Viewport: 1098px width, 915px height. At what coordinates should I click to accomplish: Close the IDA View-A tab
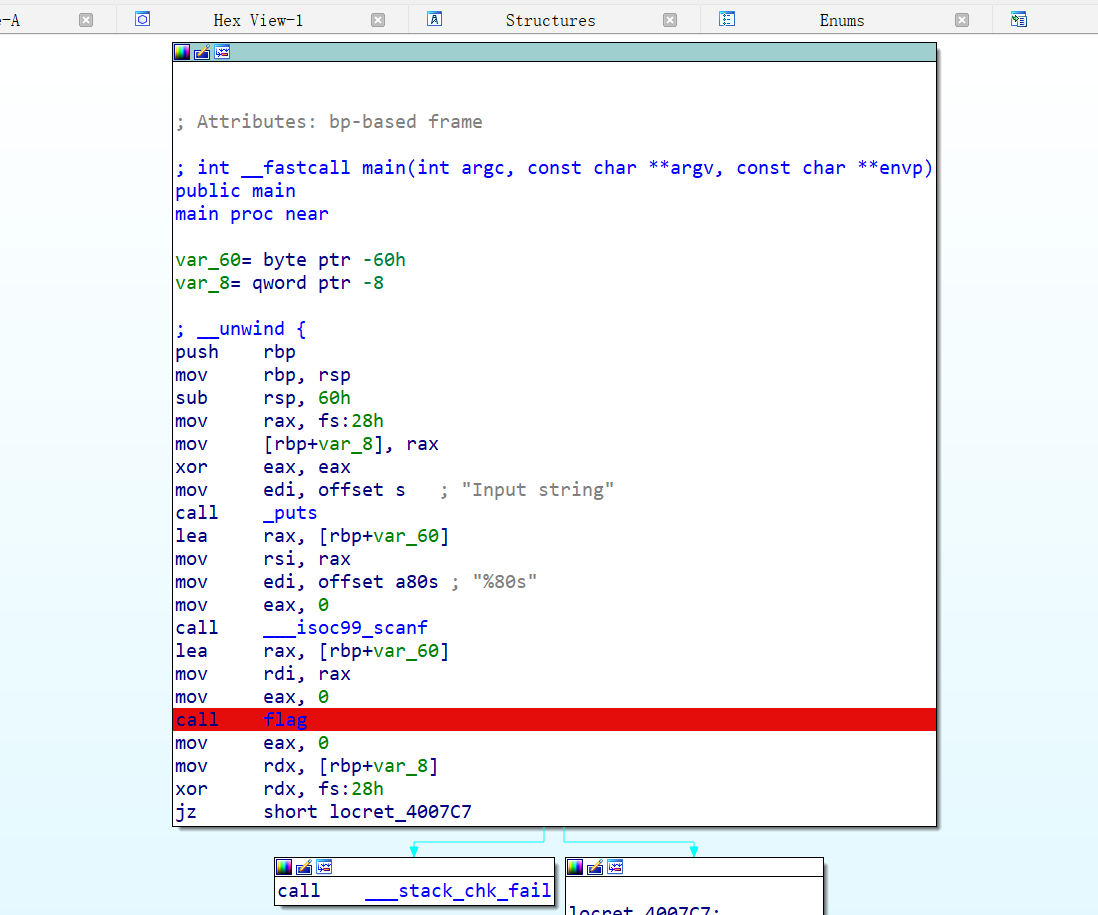click(x=86, y=20)
